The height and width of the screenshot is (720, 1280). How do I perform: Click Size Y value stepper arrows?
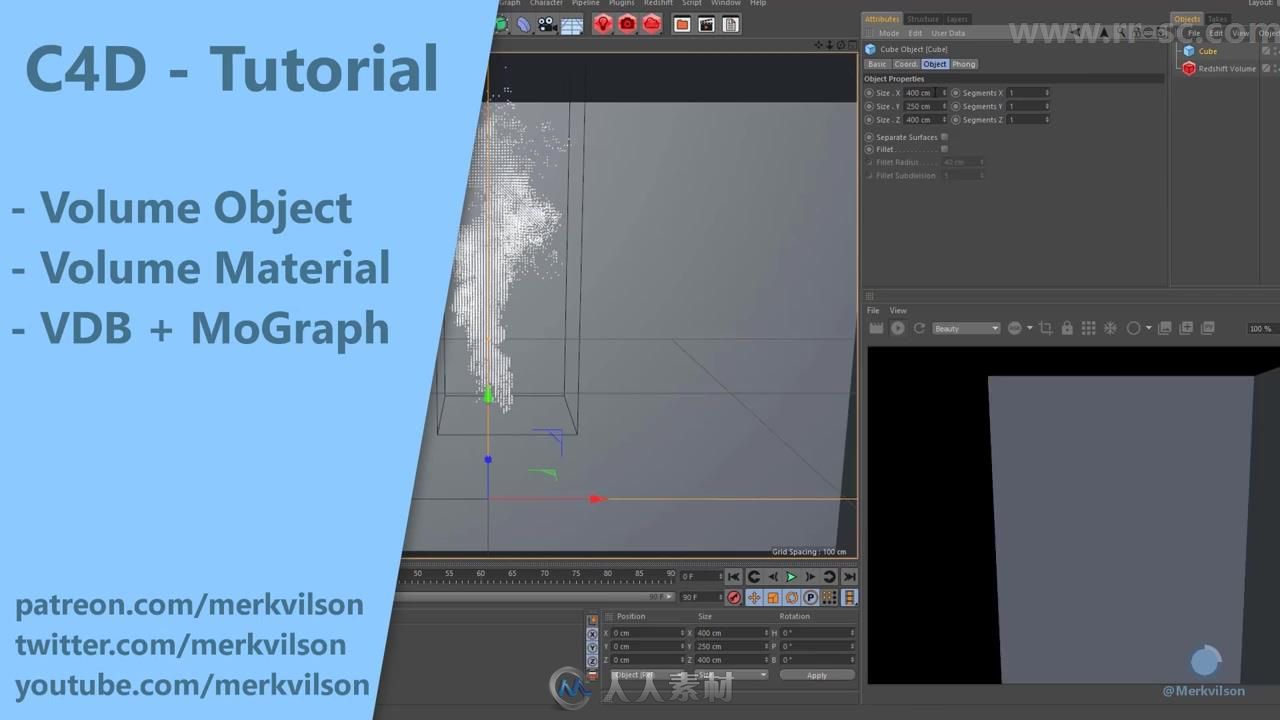pyautogui.click(x=944, y=106)
